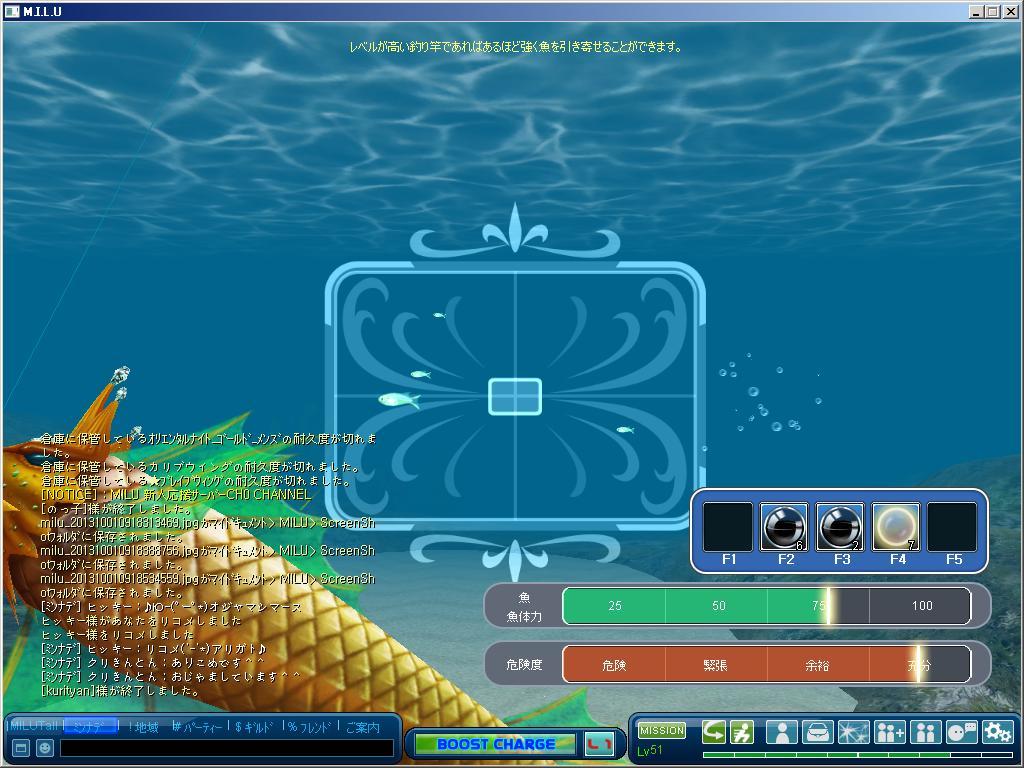This screenshot has height=768, width=1024.
Task: Click the running figure icon
Action: (741, 732)
